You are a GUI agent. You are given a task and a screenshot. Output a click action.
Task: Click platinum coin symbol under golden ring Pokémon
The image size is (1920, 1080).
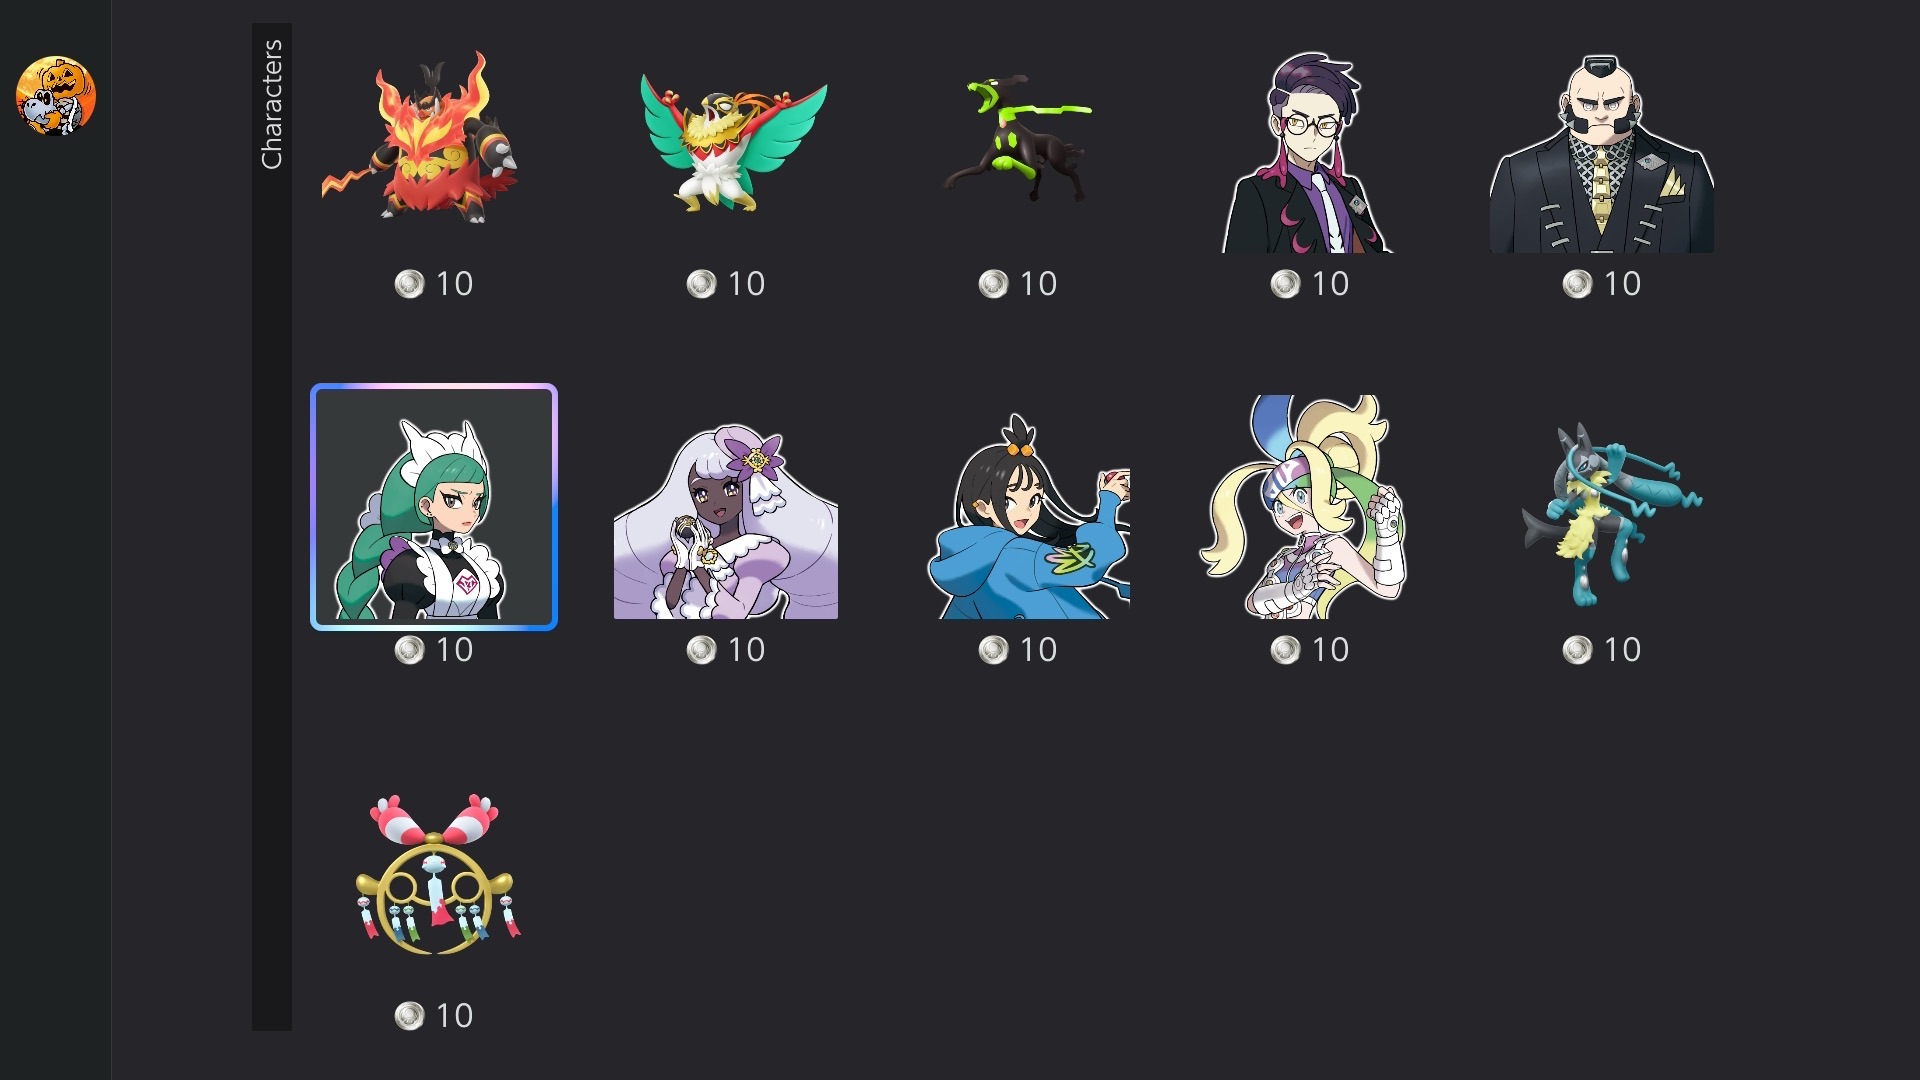tap(409, 1016)
